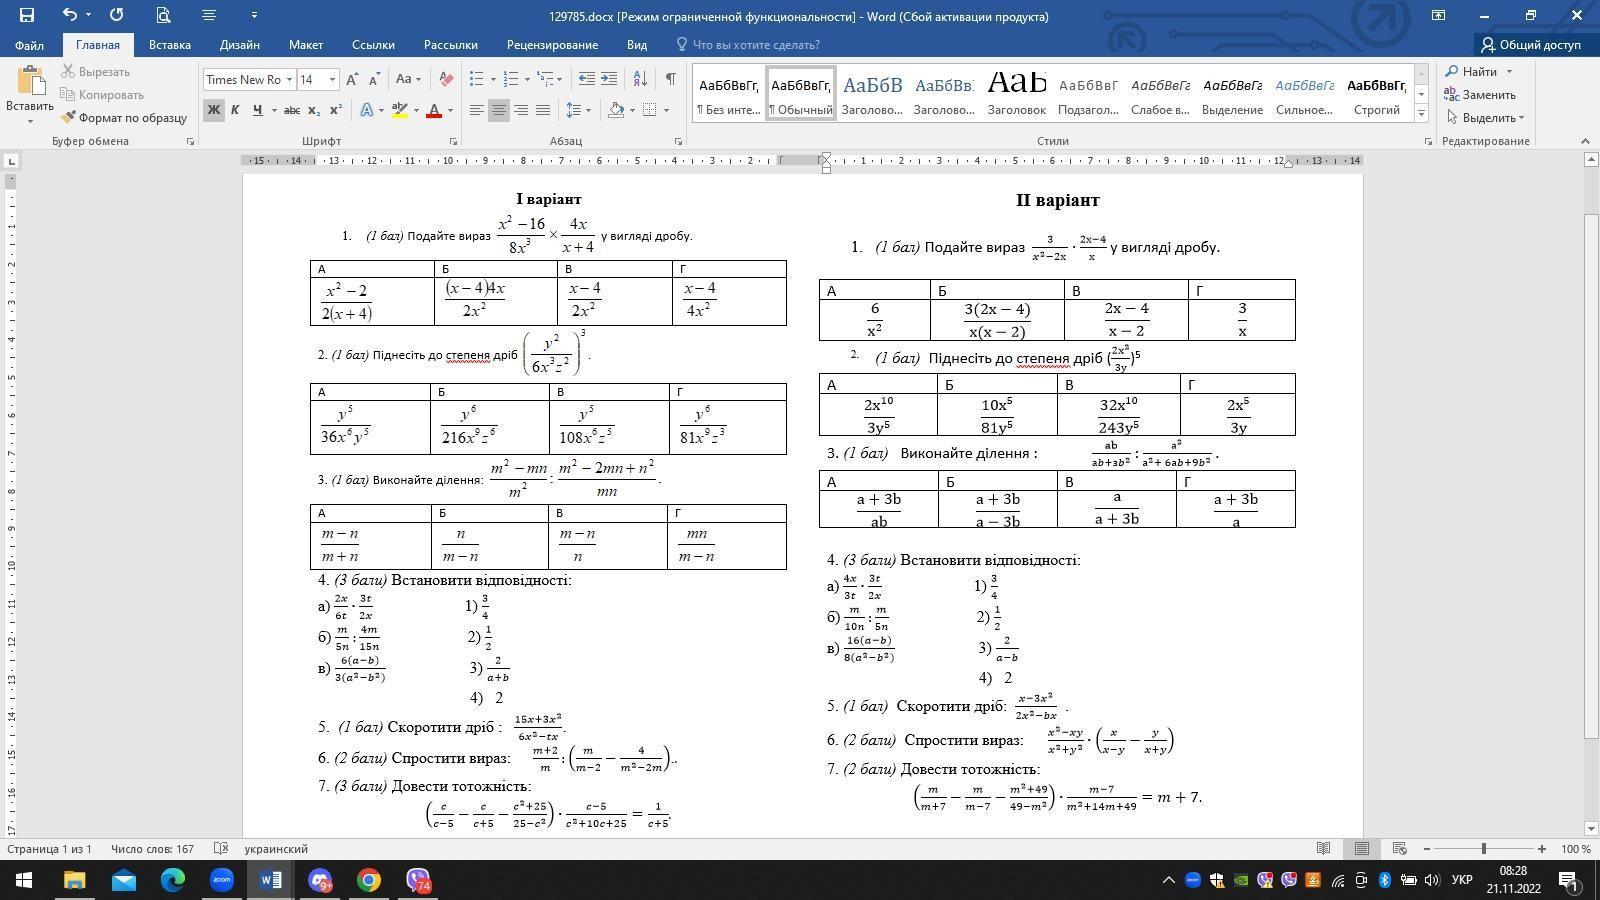This screenshot has width=1600, height=900.
Task: Open Google Chrome from the taskbar
Action: coord(369,880)
